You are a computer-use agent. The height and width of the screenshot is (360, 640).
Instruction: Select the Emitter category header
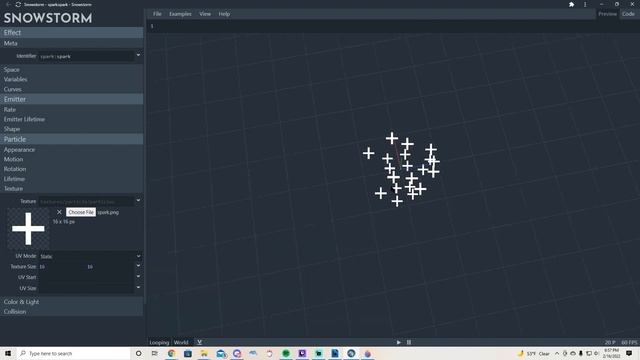(71, 99)
